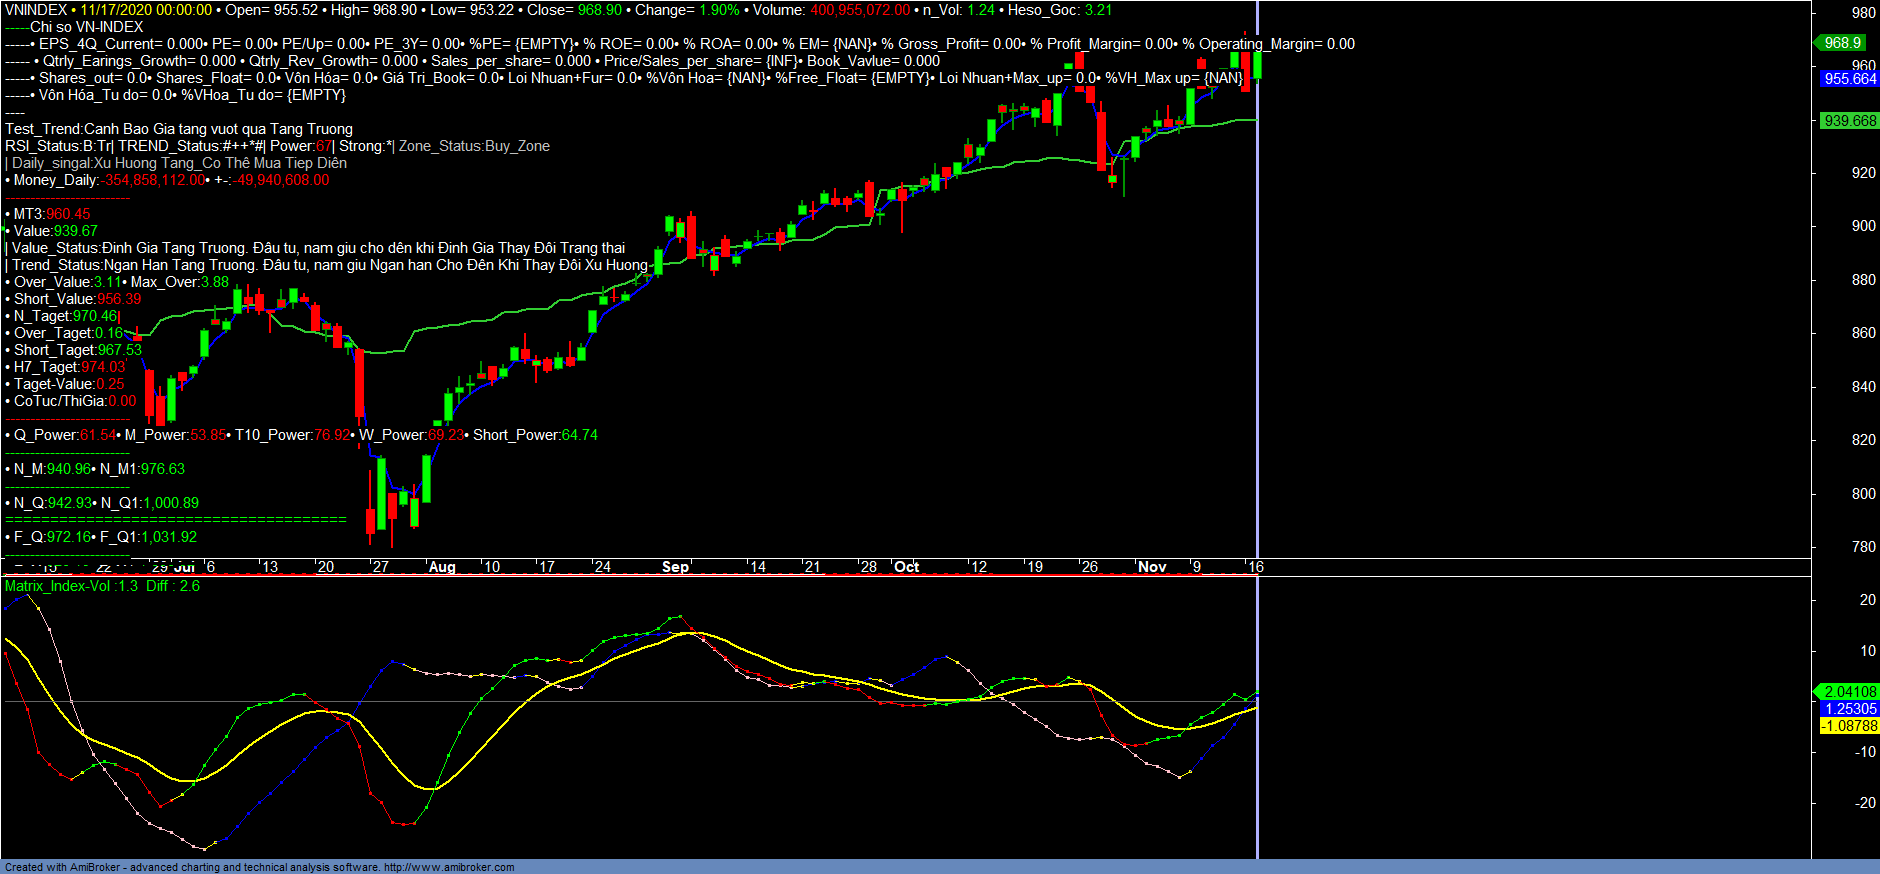Click the green 939.668 value axis label
Screen dimensions: 1880x874
point(1849,121)
